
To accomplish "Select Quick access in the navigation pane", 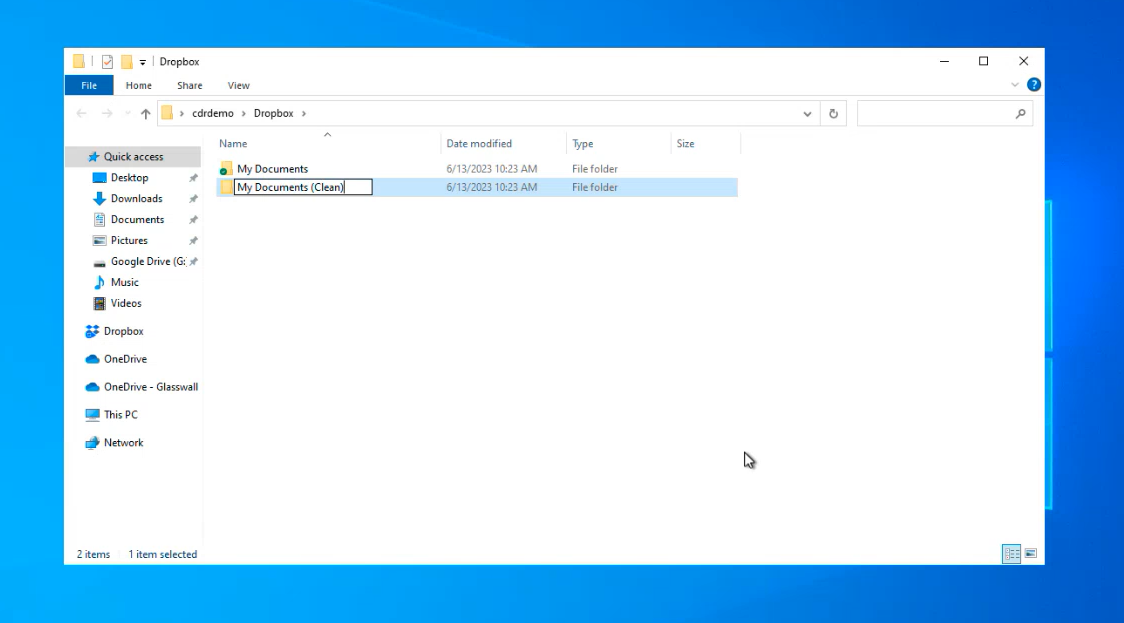I will (133, 156).
